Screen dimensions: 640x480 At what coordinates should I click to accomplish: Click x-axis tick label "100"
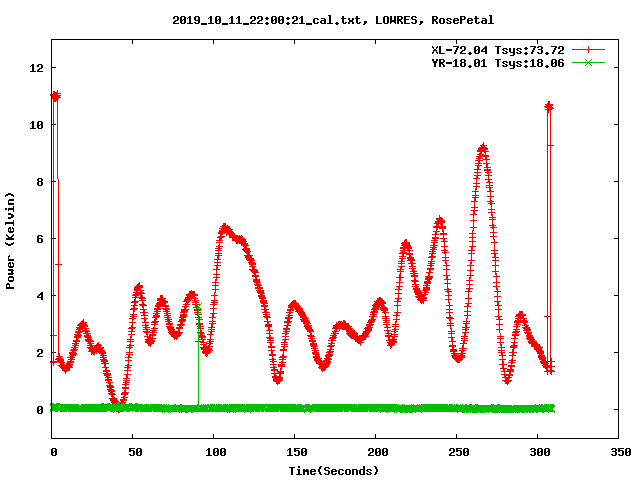click(x=216, y=452)
